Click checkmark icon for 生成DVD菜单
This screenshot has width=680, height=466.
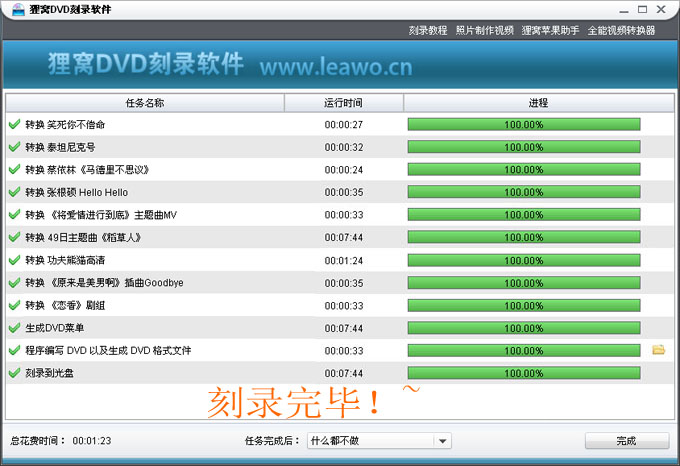[x=14, y=328]
